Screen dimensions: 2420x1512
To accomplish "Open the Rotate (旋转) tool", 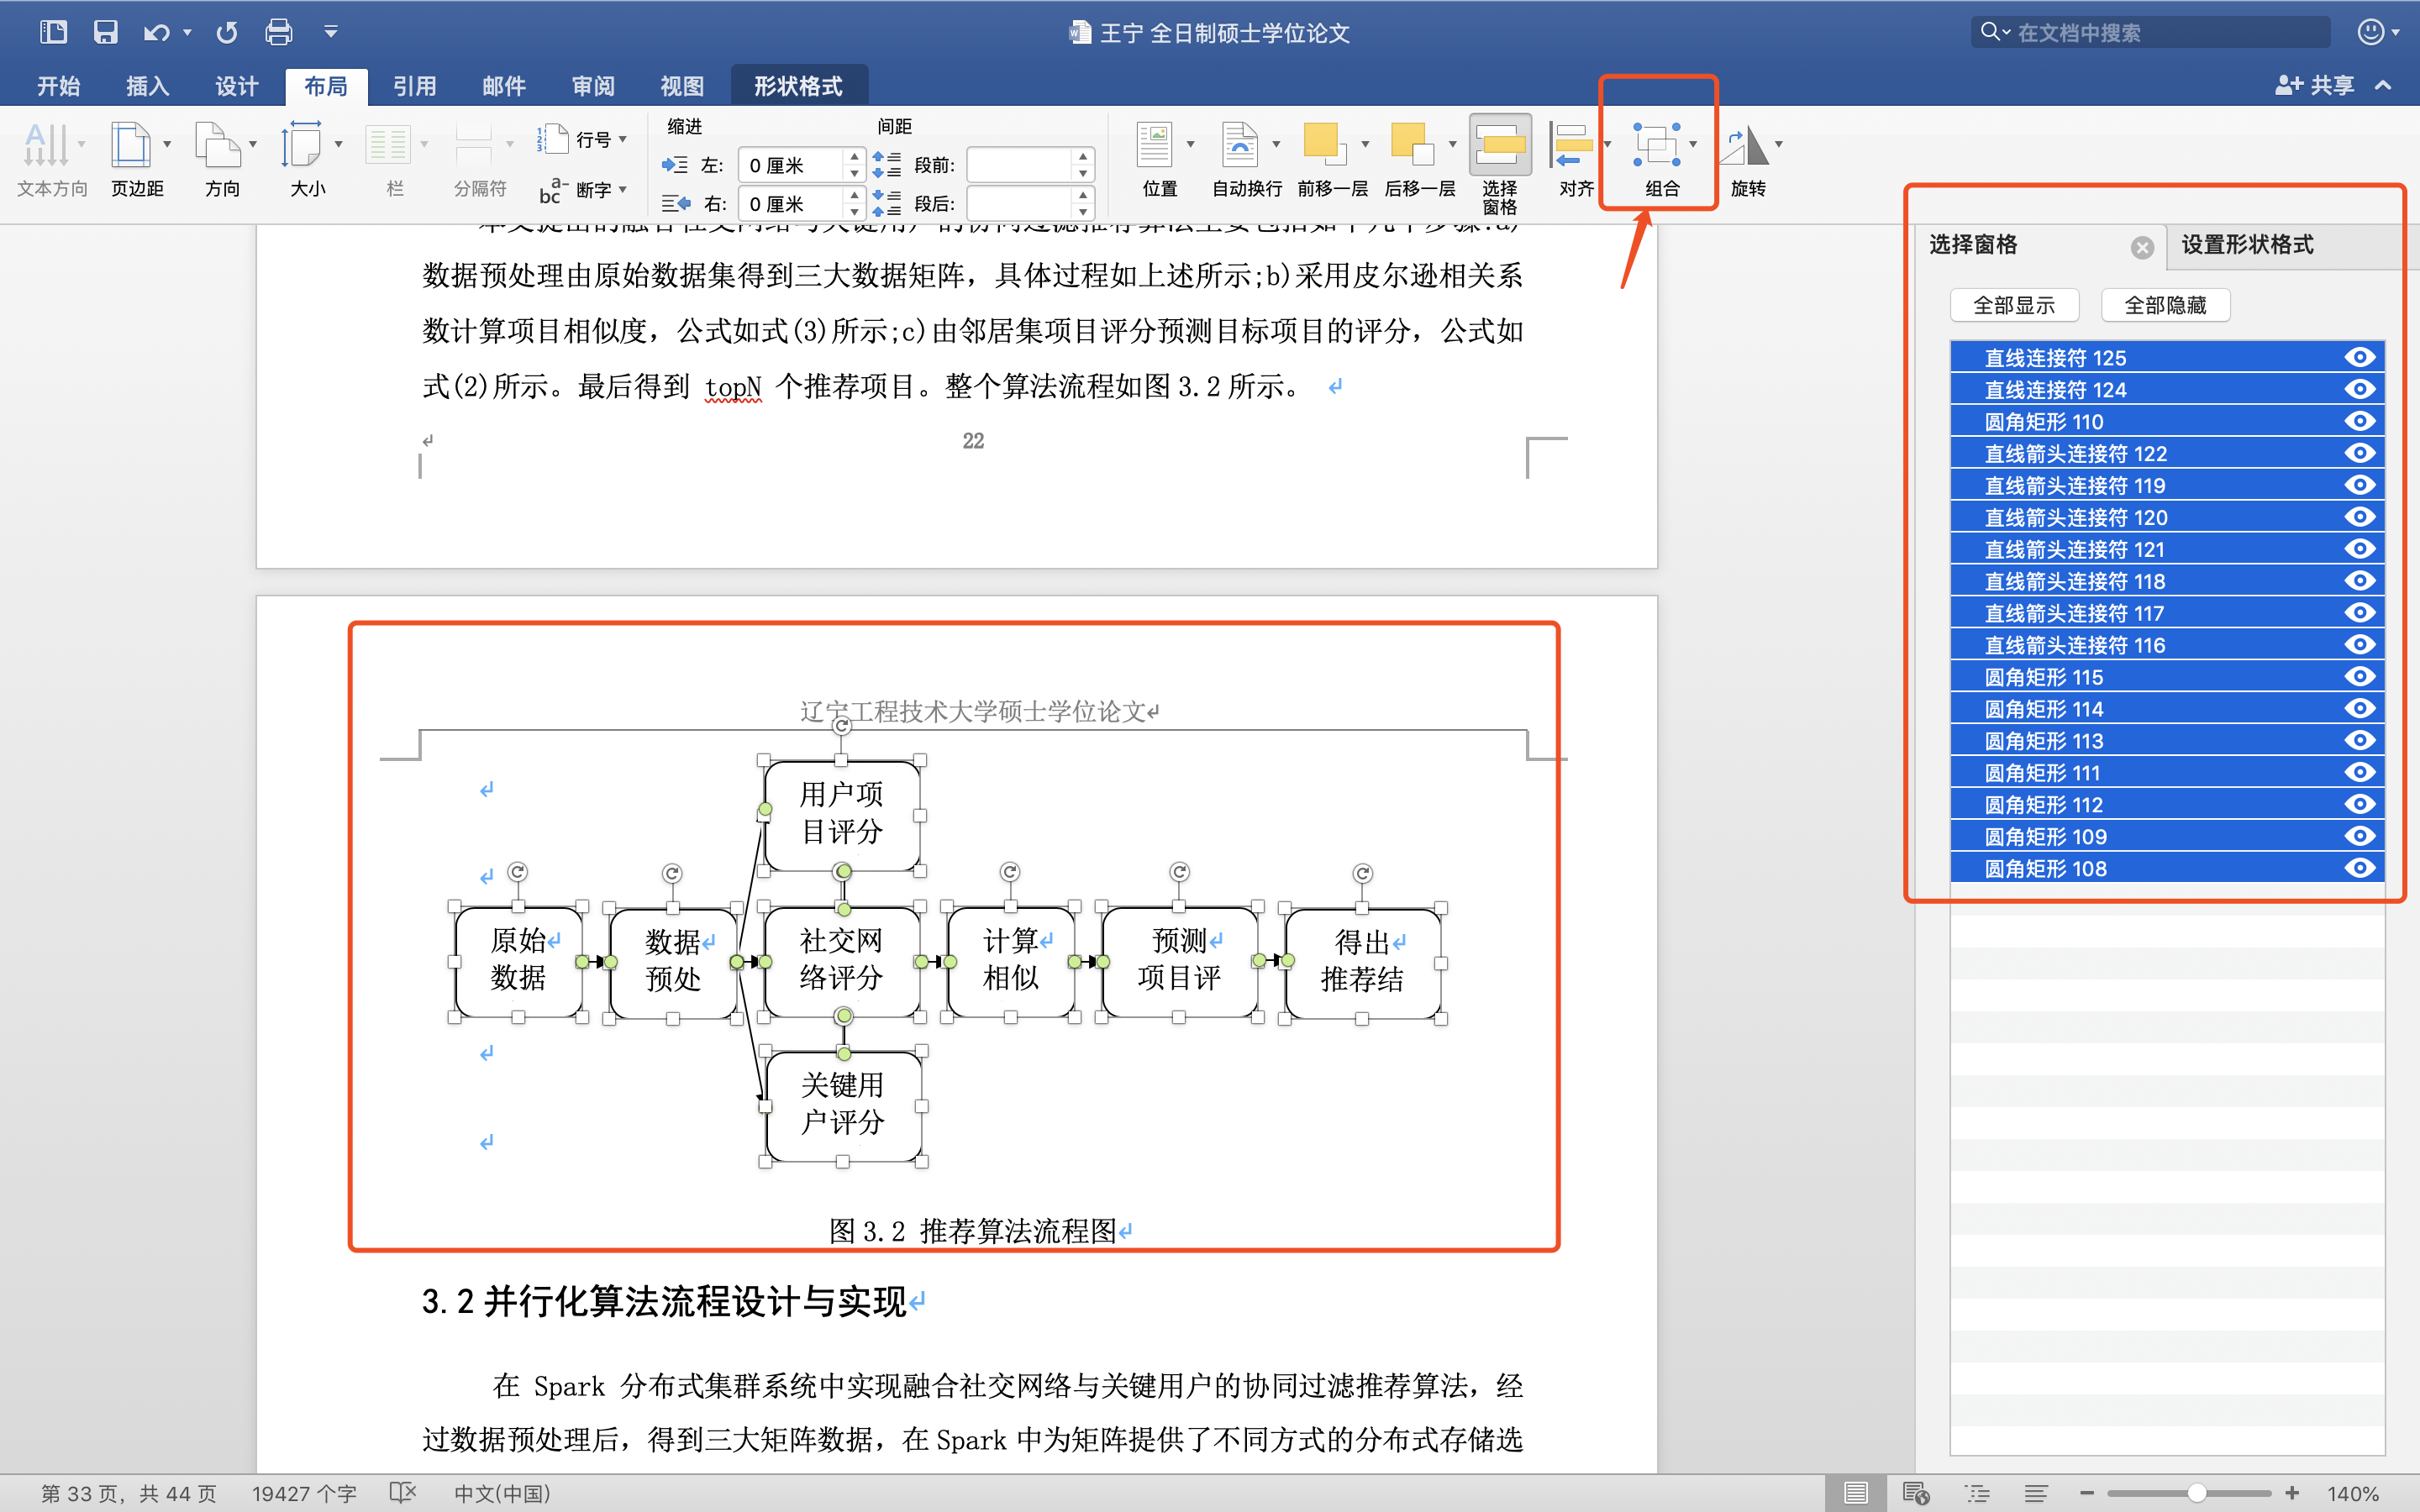I will click(1747, 160).
